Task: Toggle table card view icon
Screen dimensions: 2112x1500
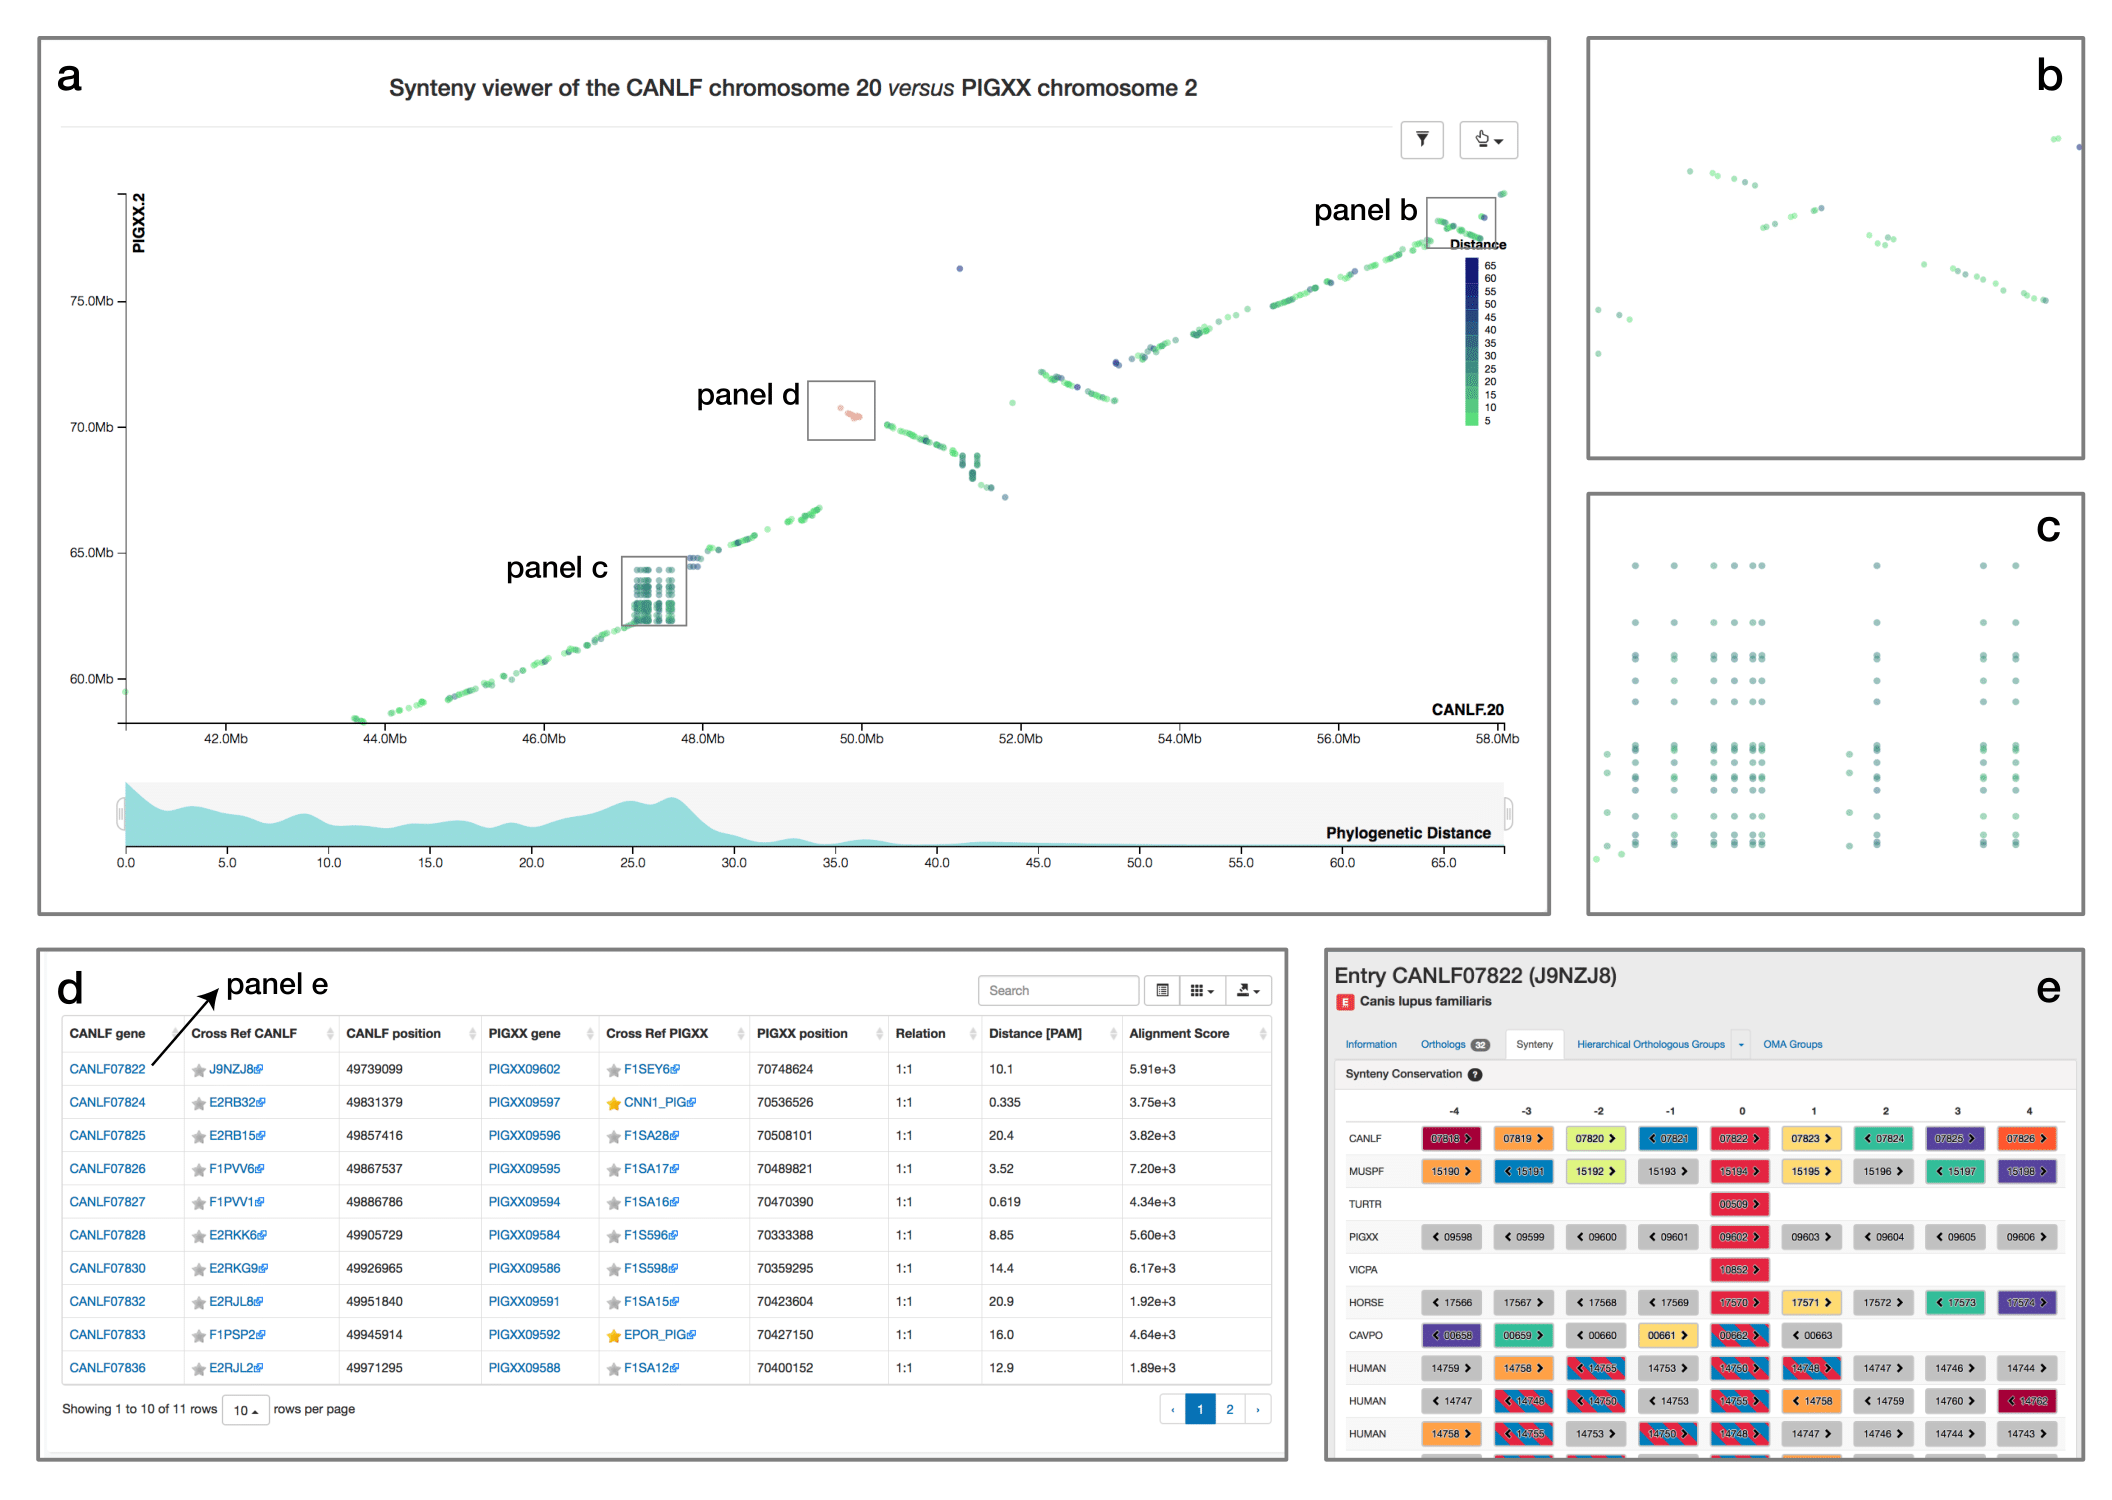Action: click(1162, 990)
